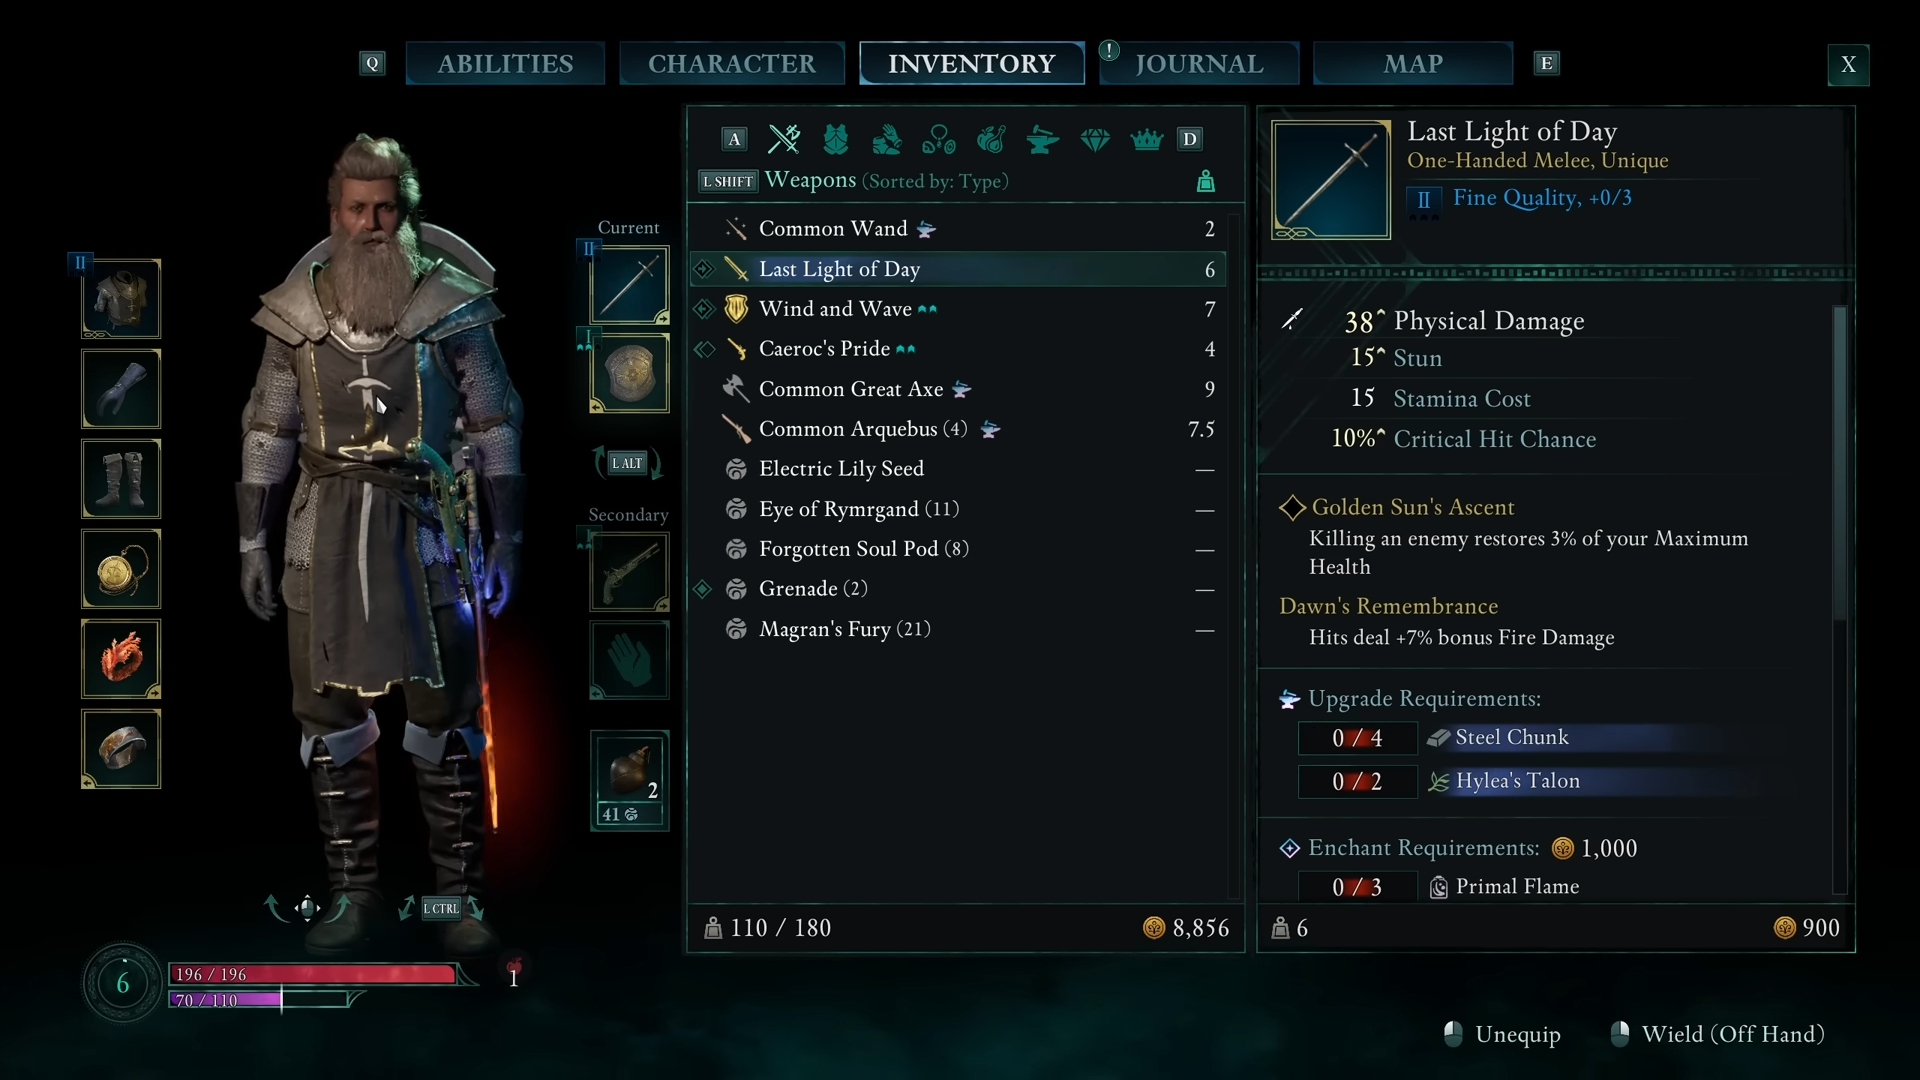Open the crown category icon
Viewport: 1920px width, 1080px height.
1147,139
